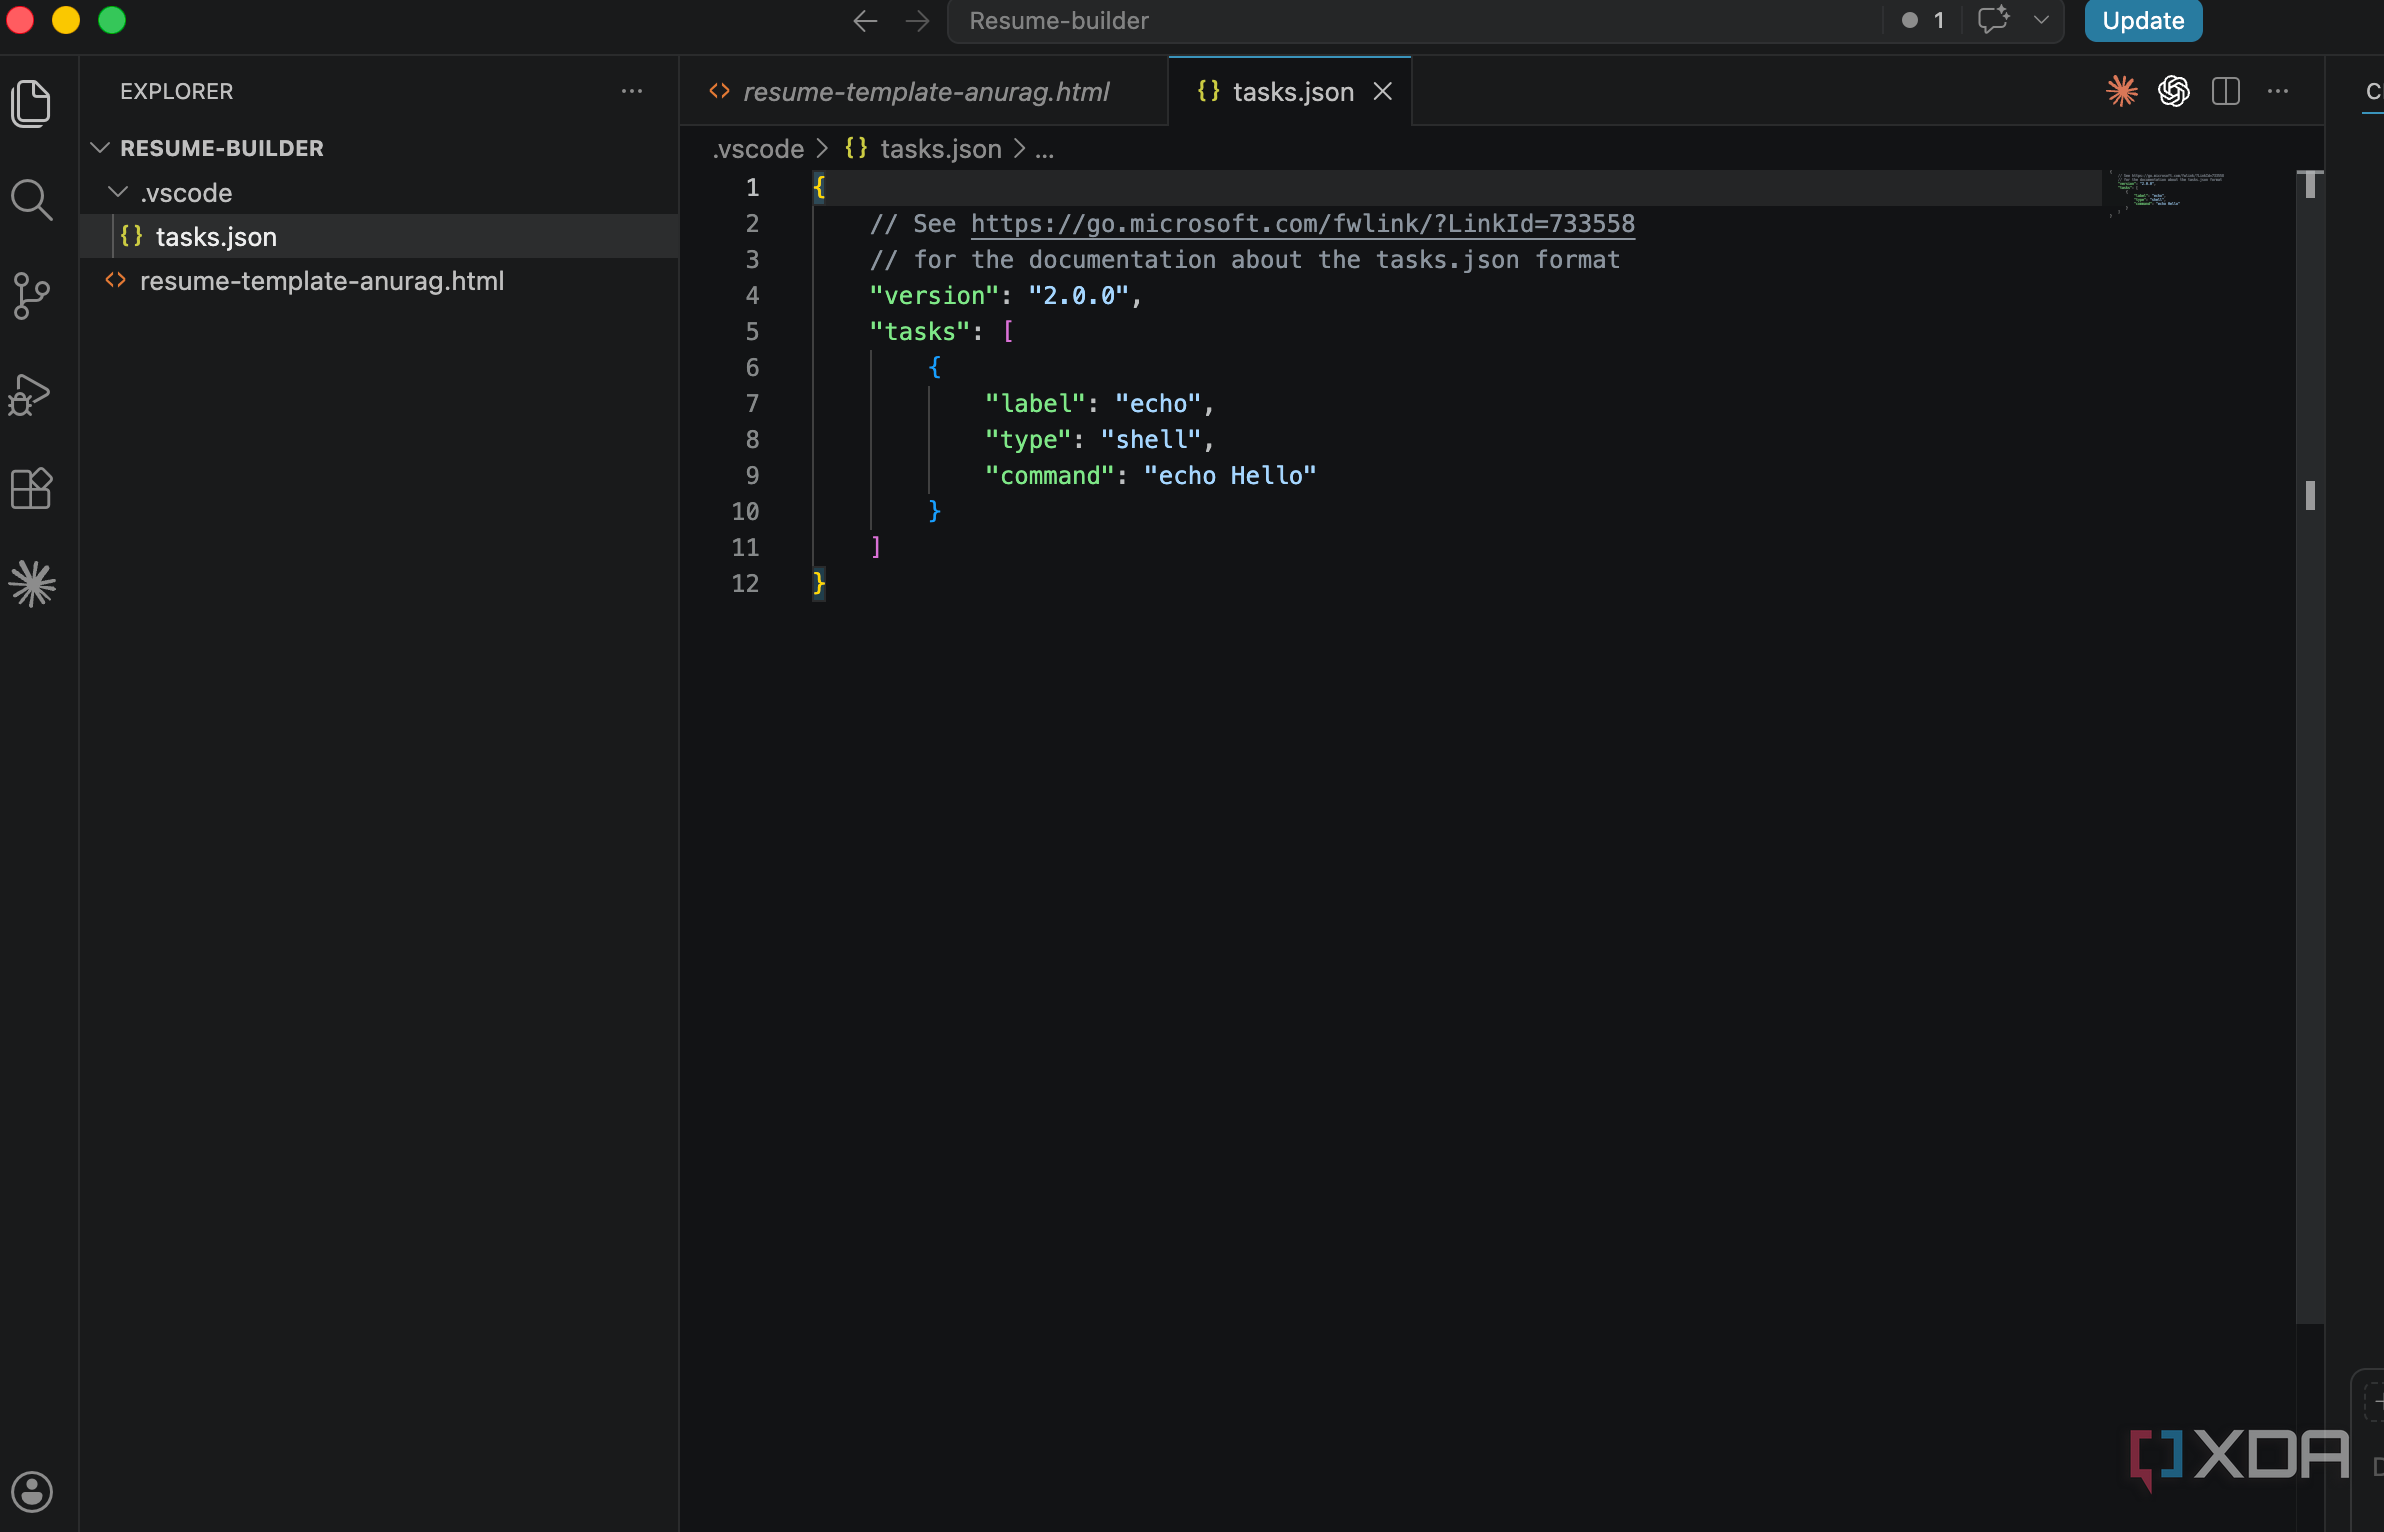Image resolution: width=2384 pixels, height=1532 pixels.
Task: Open the Accounts menu icon
Action: (32, 1491)
